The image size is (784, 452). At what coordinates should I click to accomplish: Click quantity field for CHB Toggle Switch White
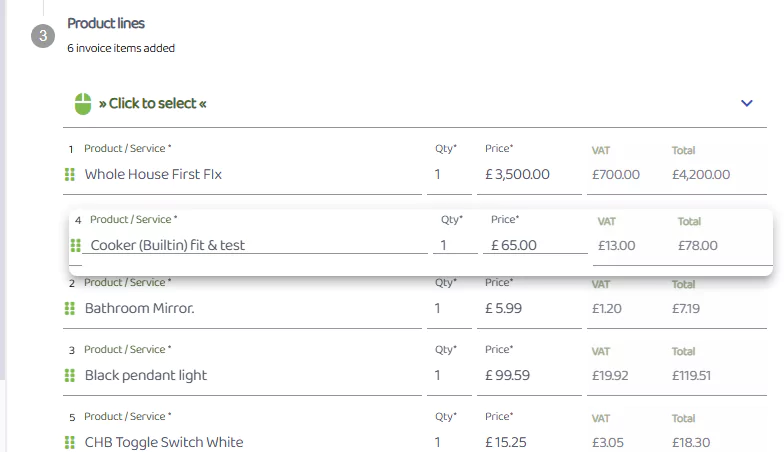pos(450,442)
